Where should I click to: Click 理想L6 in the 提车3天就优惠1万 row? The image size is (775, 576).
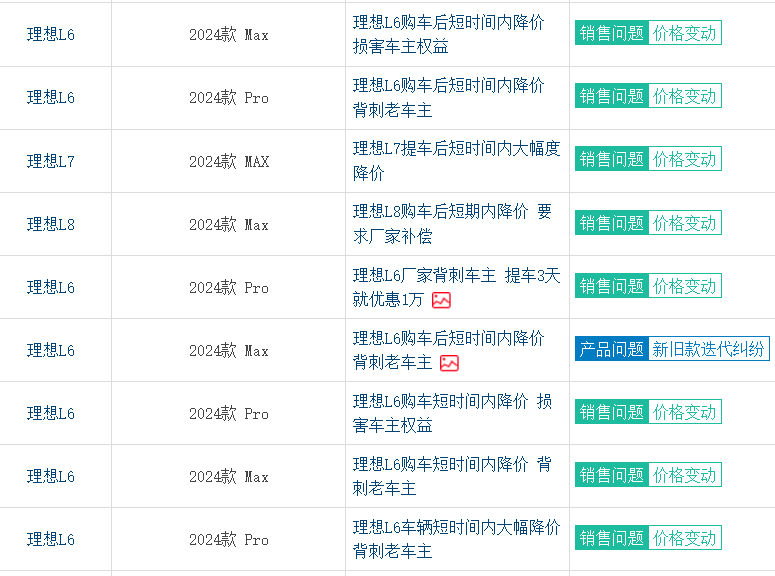[50, 287]
